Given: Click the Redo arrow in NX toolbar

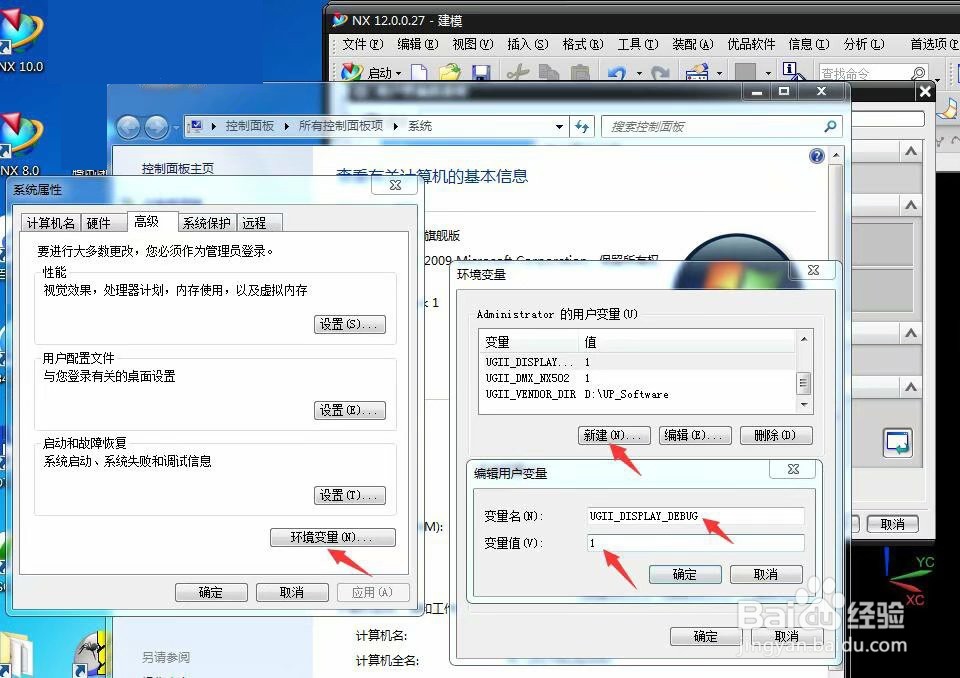Looking at the screenshot, I should coord(660,73).
